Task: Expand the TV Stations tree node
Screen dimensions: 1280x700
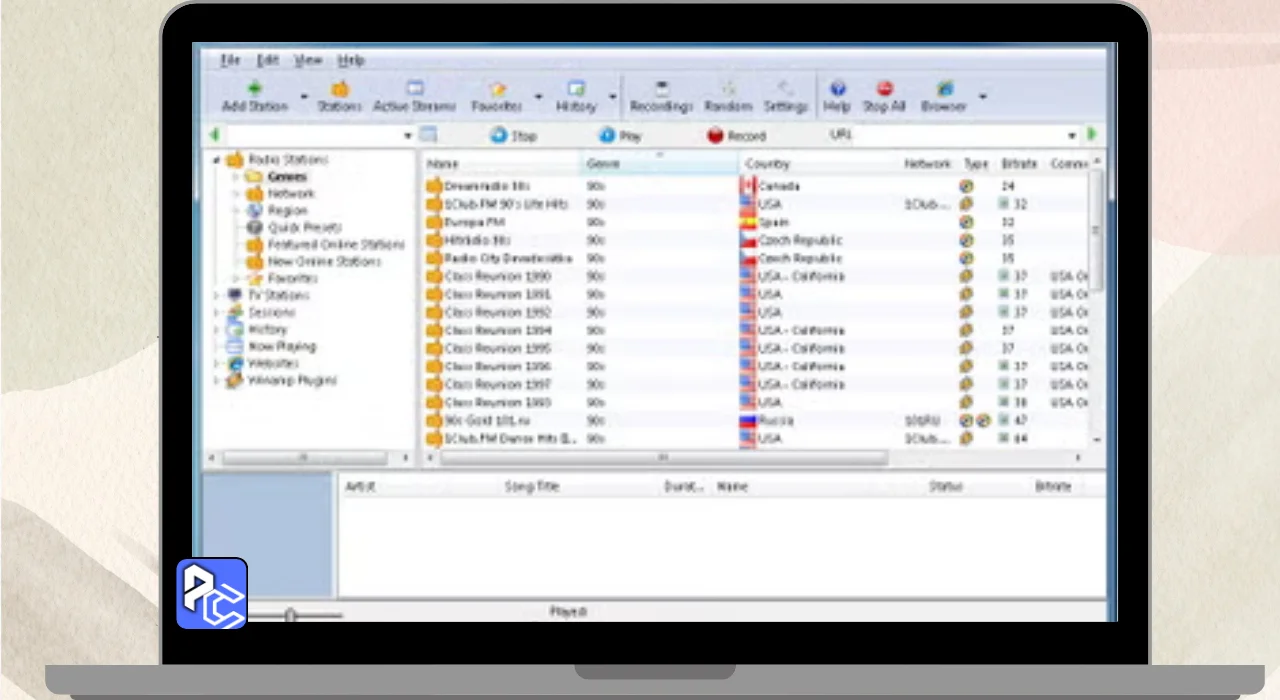Action: (x=216, y=296)
